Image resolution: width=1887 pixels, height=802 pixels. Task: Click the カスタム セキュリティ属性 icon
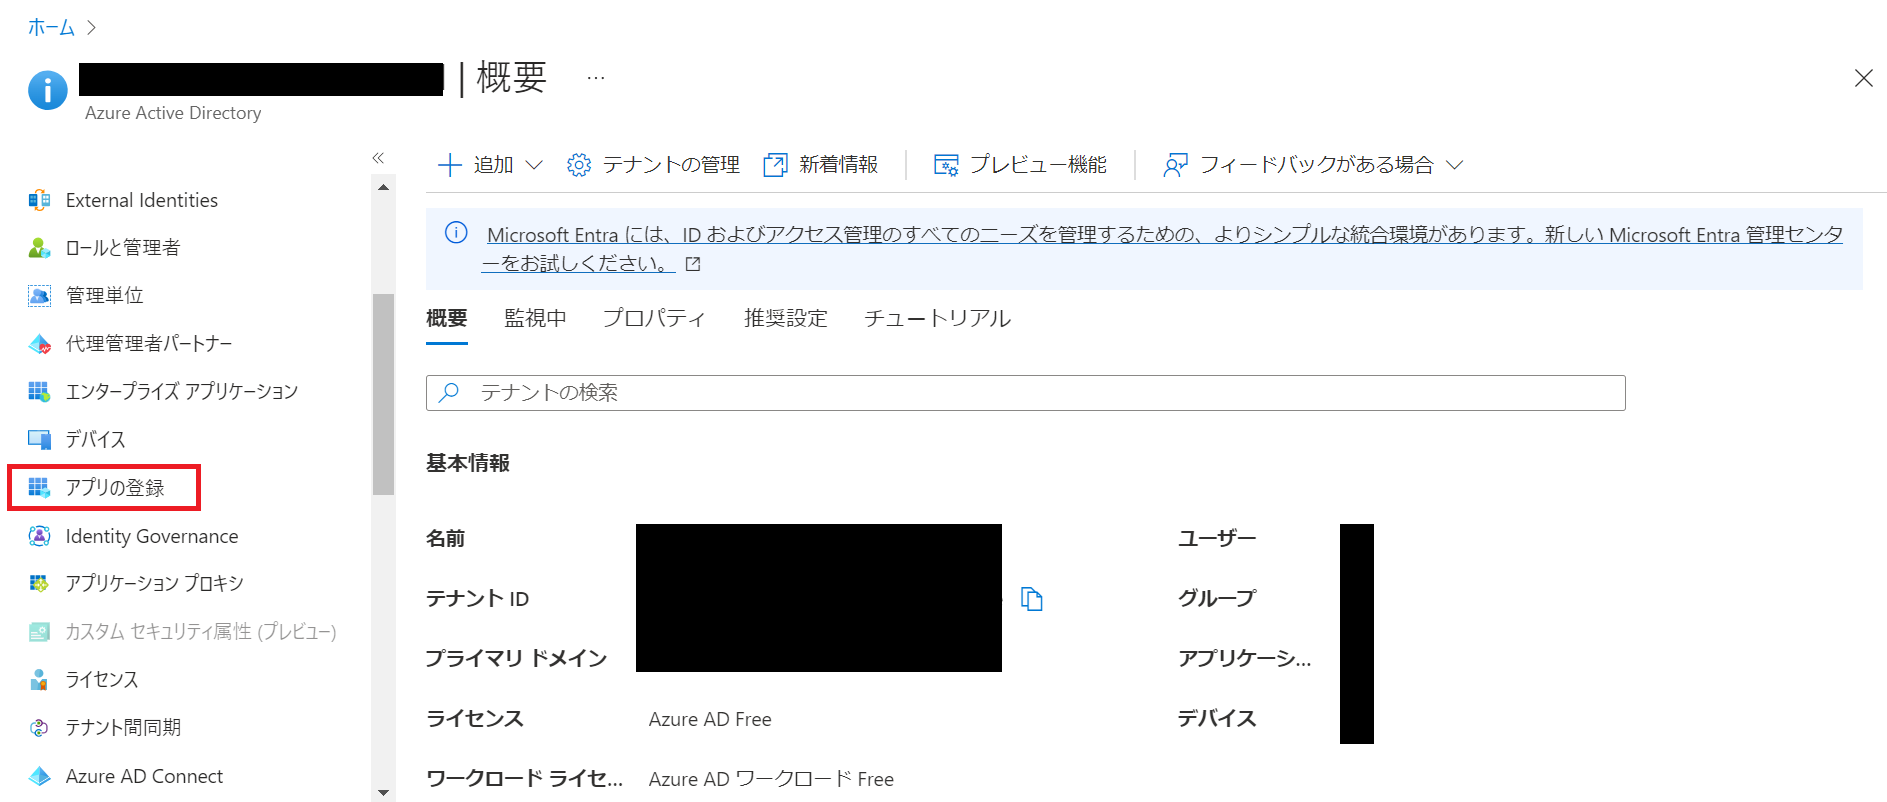(39, 631)
